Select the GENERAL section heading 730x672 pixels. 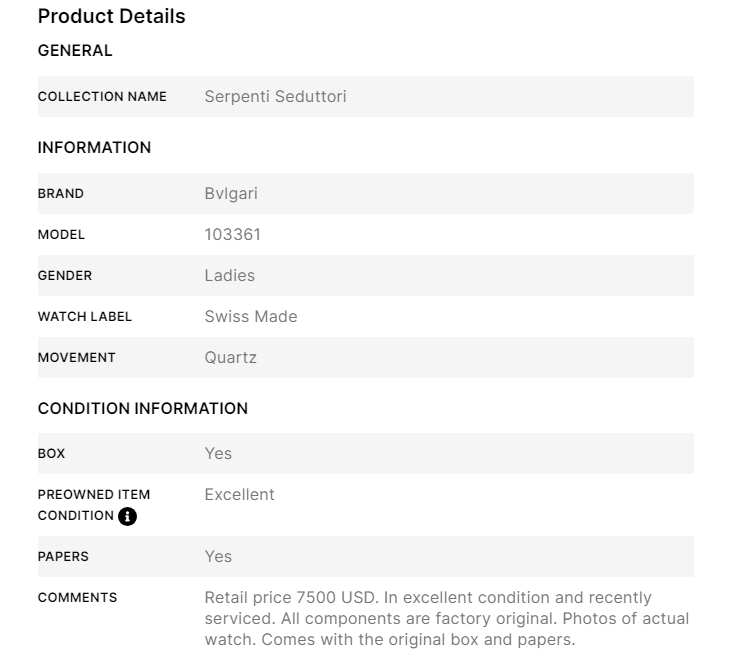coord(75,51)
